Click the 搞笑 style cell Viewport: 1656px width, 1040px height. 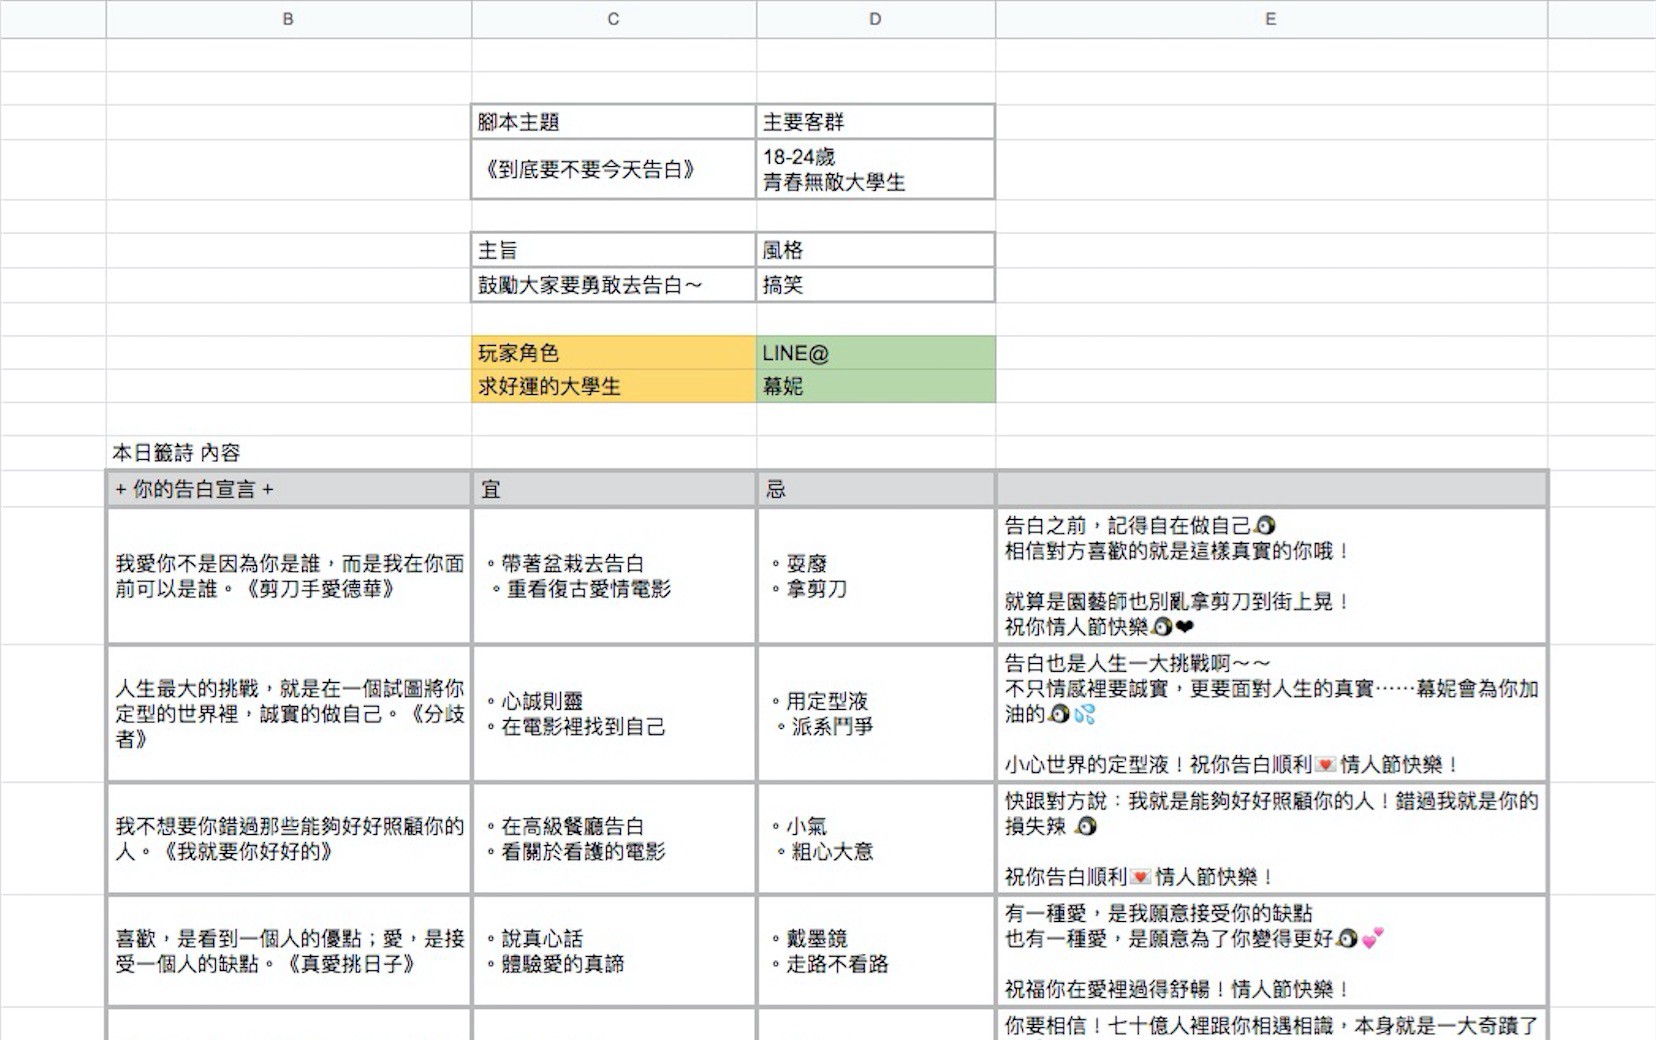875,285
